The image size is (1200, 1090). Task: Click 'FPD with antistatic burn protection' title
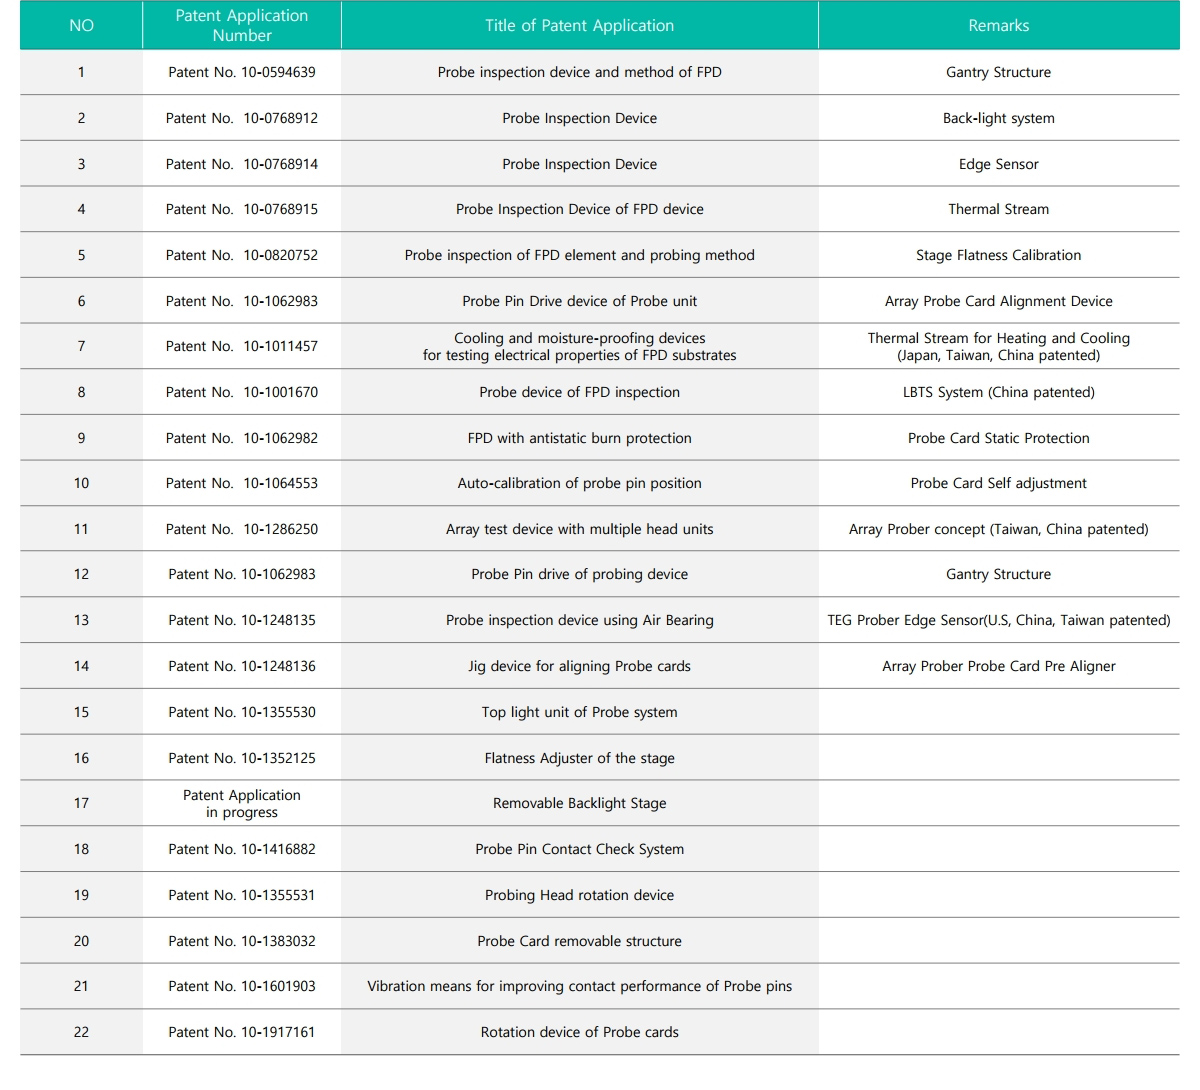point(579,438)
